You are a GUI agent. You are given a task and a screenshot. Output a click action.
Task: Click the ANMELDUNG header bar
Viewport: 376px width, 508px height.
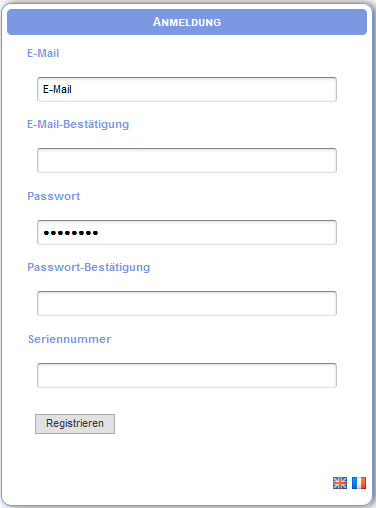(187, 22)
